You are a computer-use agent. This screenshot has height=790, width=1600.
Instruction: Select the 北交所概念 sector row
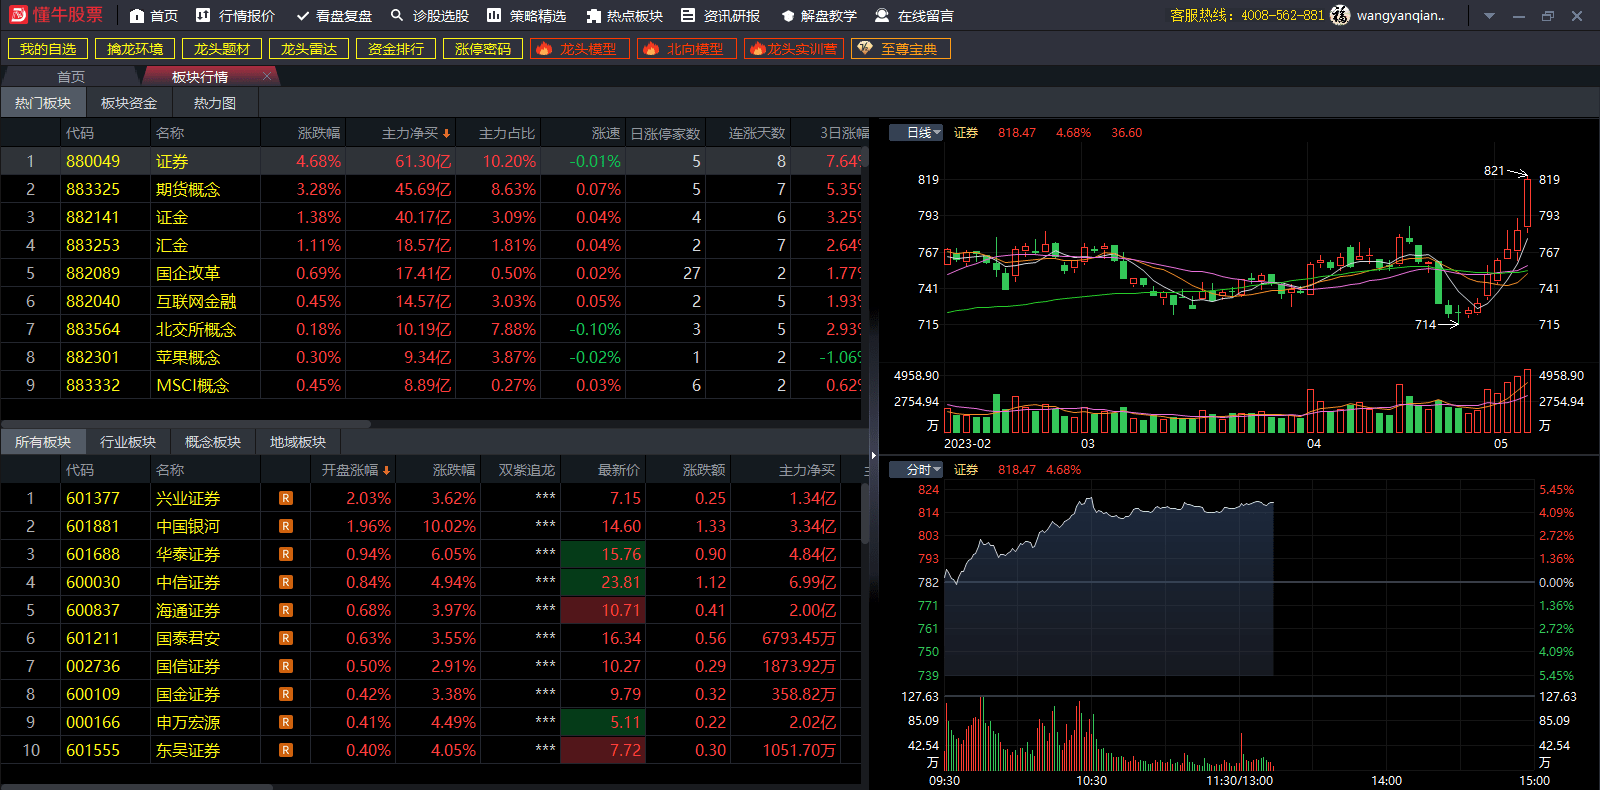pos(430,329)
